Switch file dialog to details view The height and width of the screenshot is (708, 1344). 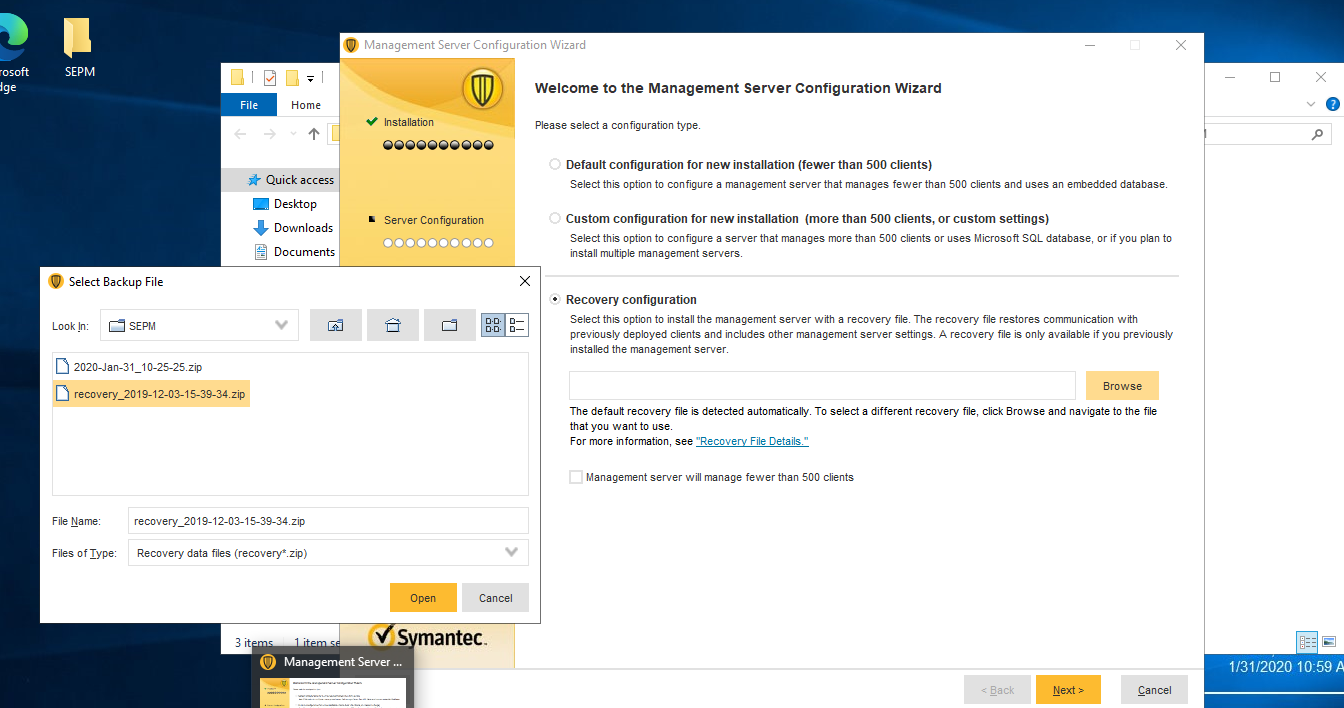tap(517, 325)
